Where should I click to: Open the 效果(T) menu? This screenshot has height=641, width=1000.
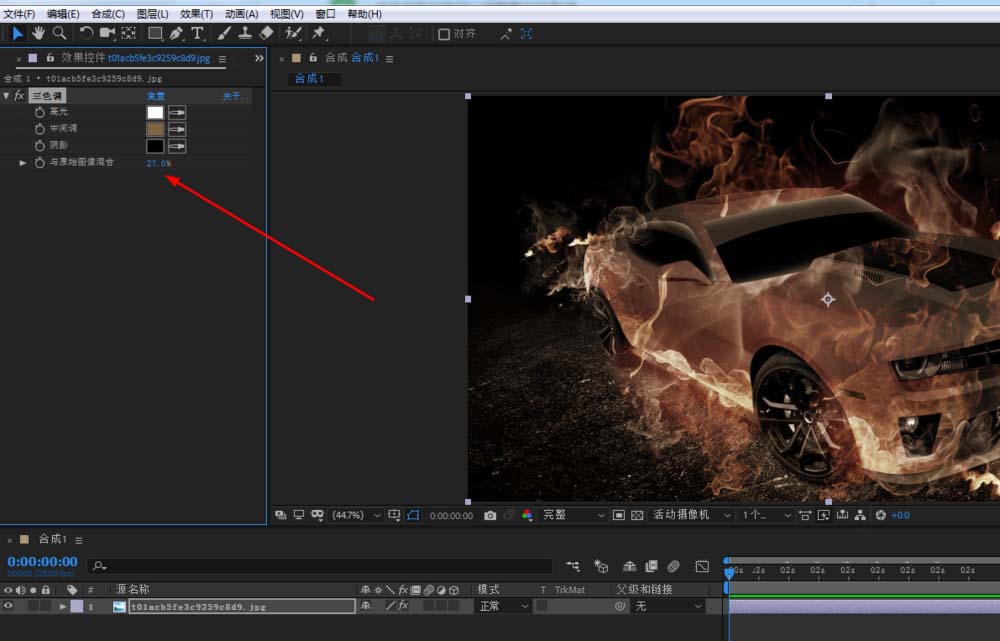(x=196, y=14)
